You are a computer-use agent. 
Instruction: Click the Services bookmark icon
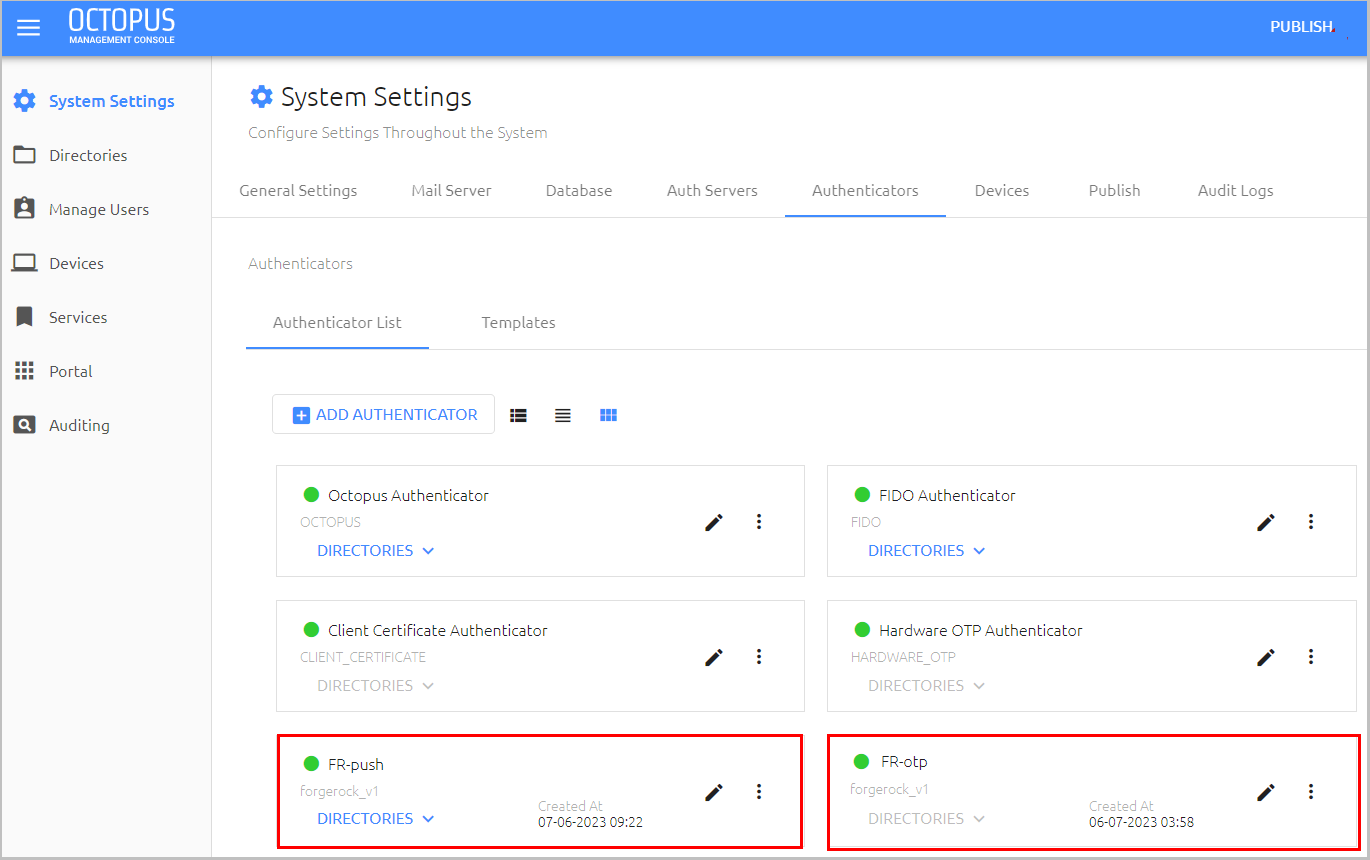coord(24,317)
